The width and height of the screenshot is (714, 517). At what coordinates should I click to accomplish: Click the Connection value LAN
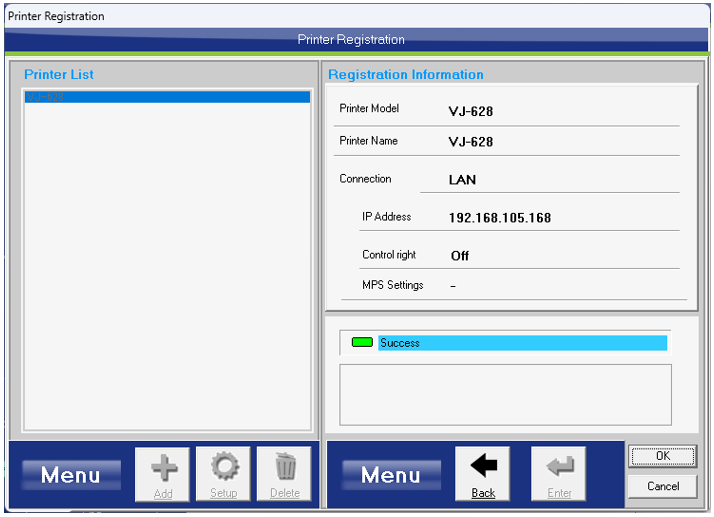pyautogui.click(x=462, y=179)
